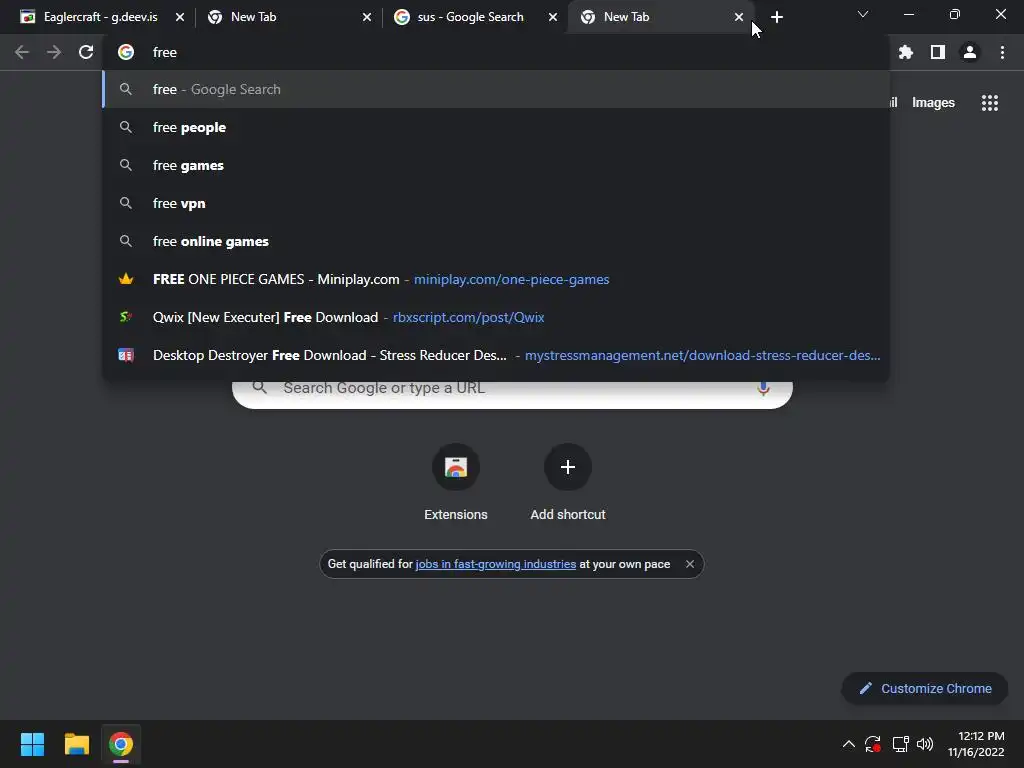This screenshot has height=768, width=1024.
Task: Close the sus Google Search tab
Action: click(x=552, y=17)
